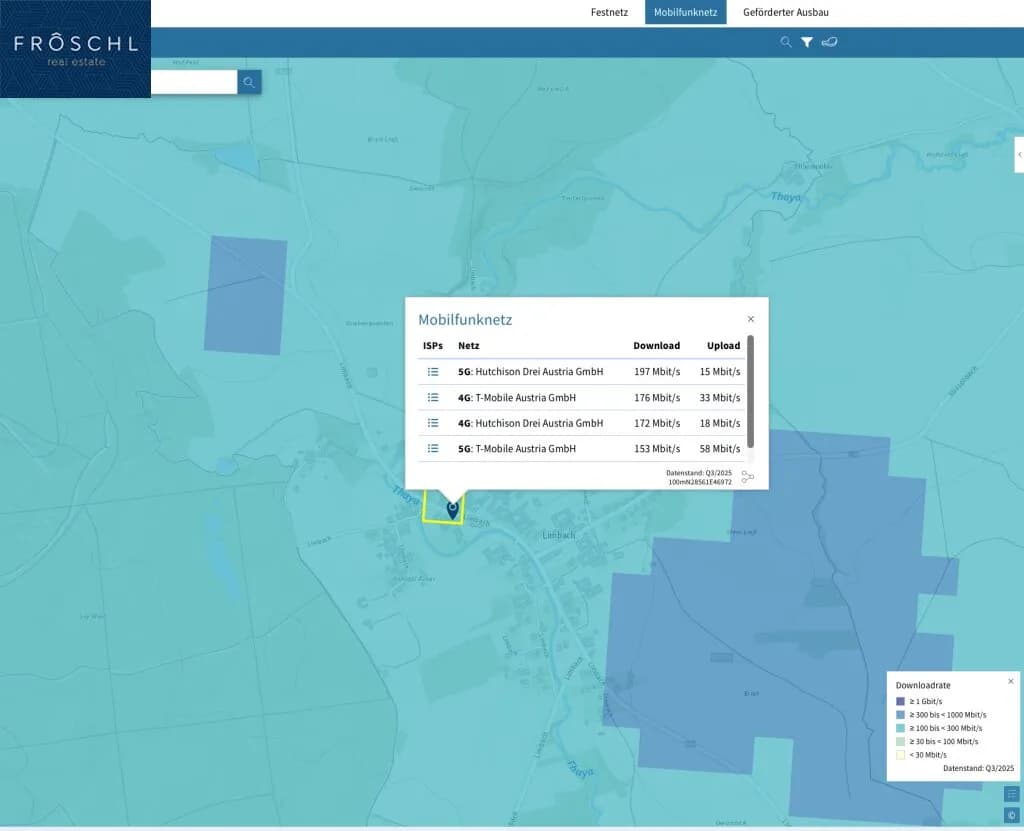
Task: Expand the collapsed side panel chevron on the right edge
Action: [1019, 155]
